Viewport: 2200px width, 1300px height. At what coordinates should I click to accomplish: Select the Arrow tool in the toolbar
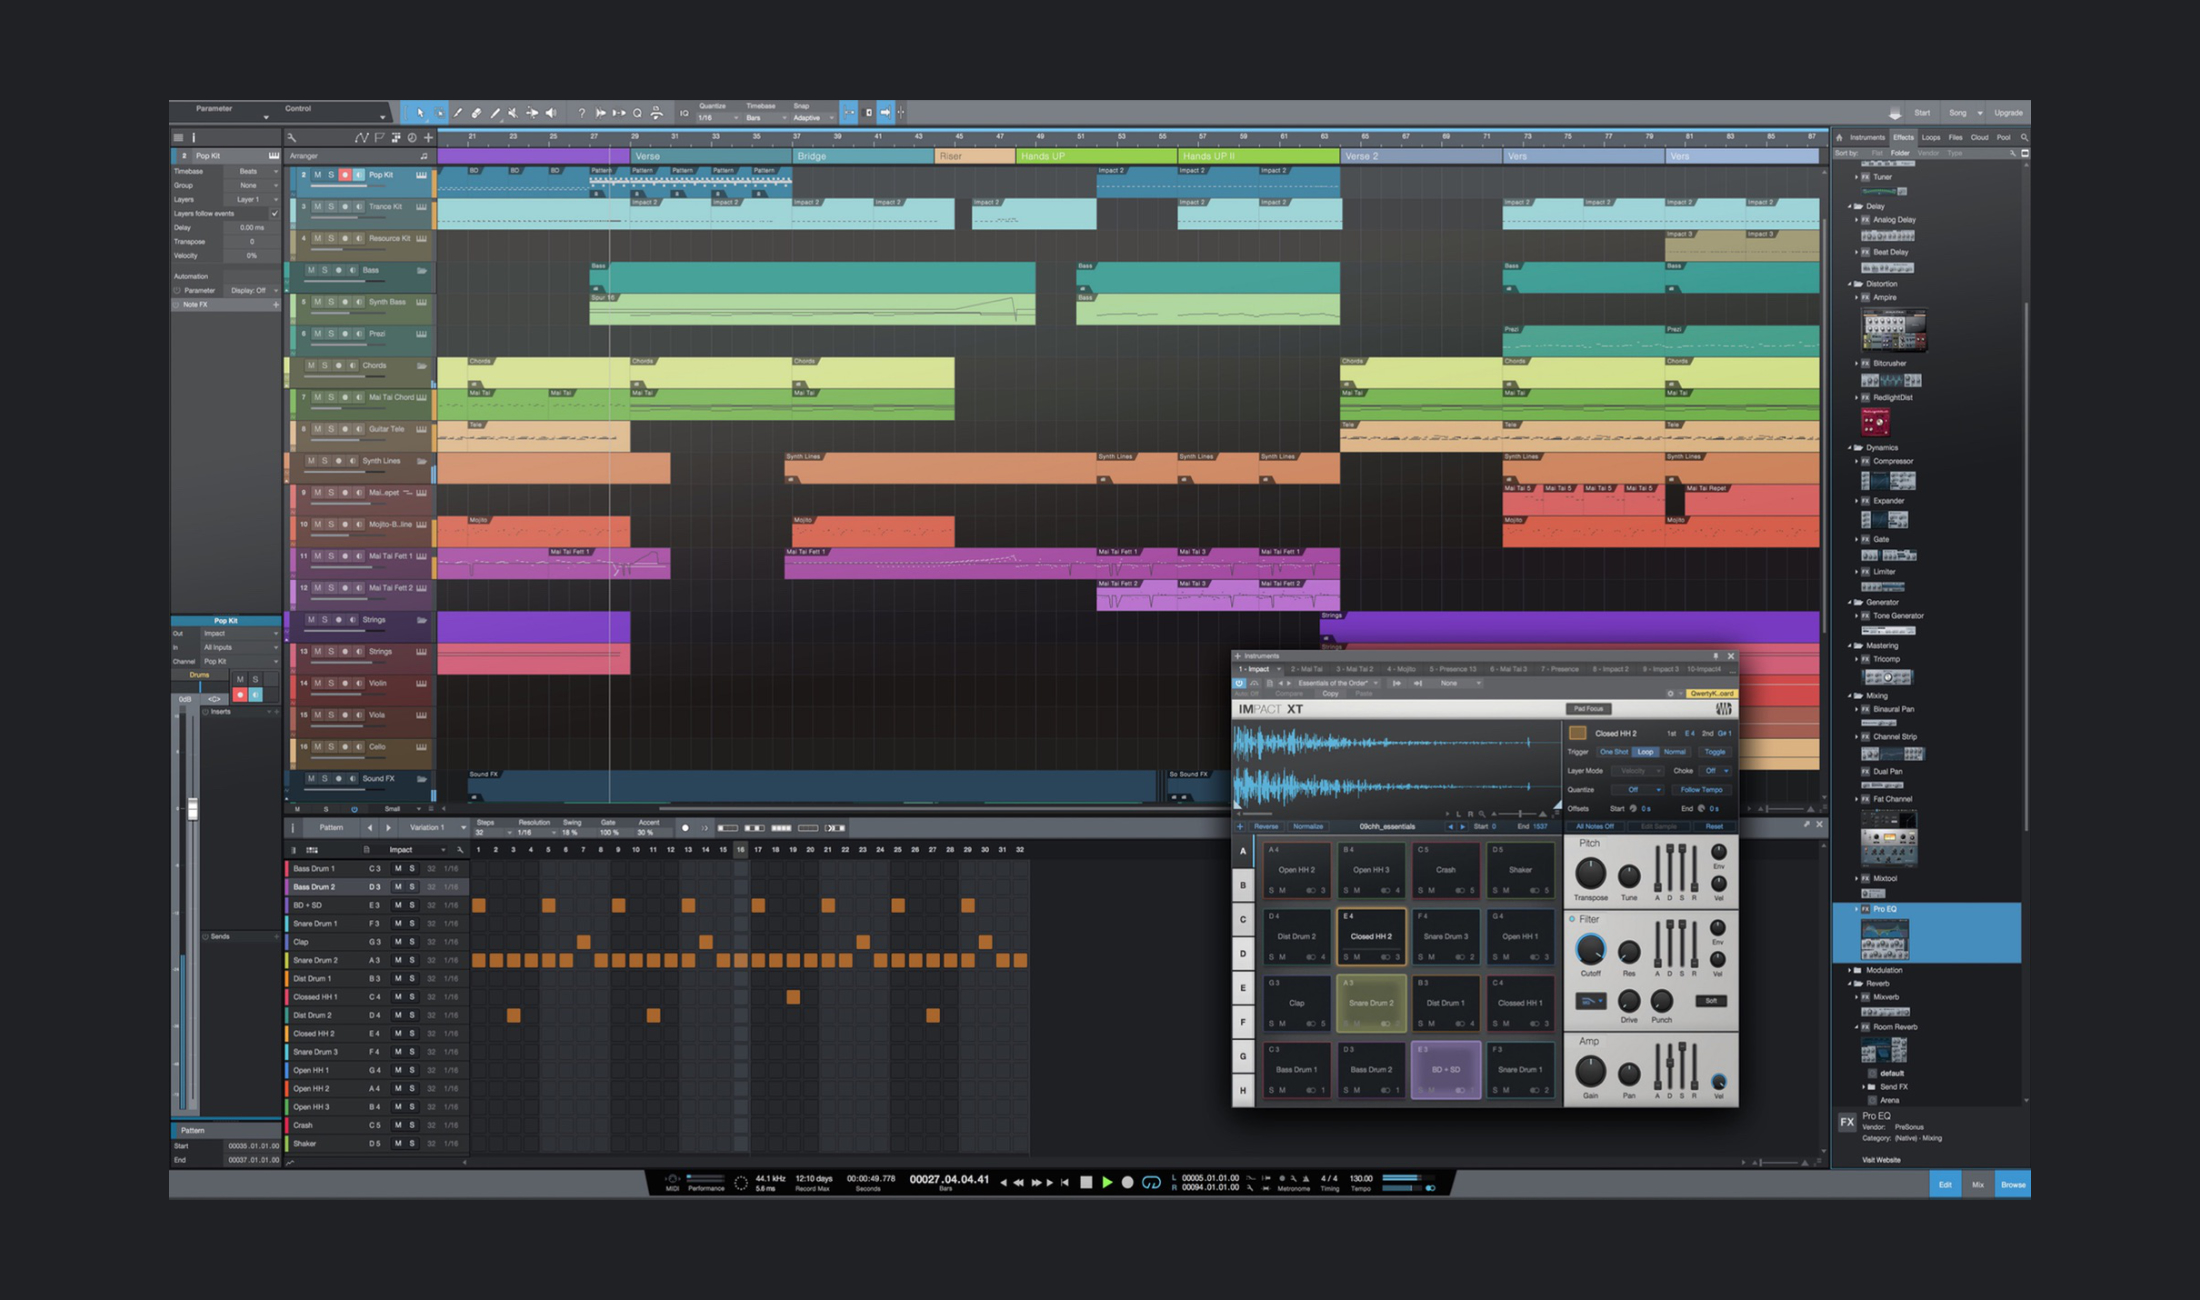point(421,113)
